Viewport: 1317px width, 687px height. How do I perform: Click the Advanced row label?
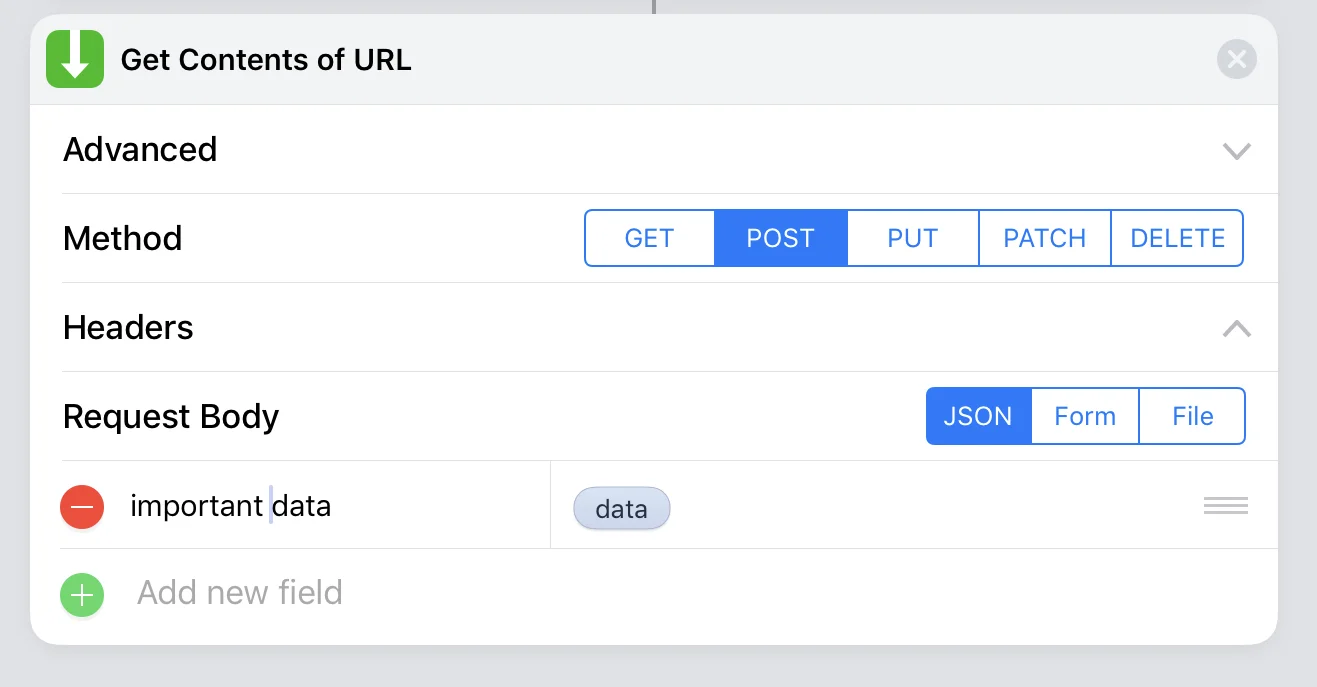140,149
